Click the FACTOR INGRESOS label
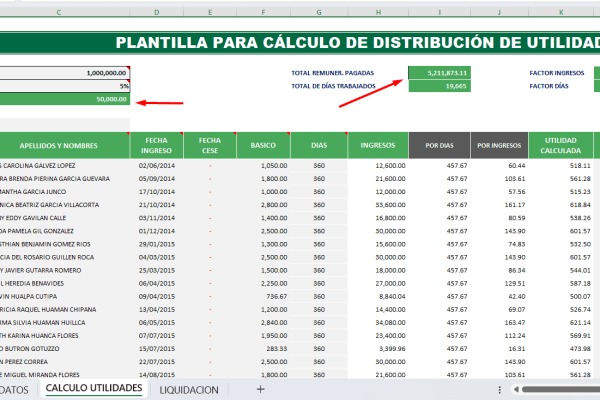 [x=557, y=73]
